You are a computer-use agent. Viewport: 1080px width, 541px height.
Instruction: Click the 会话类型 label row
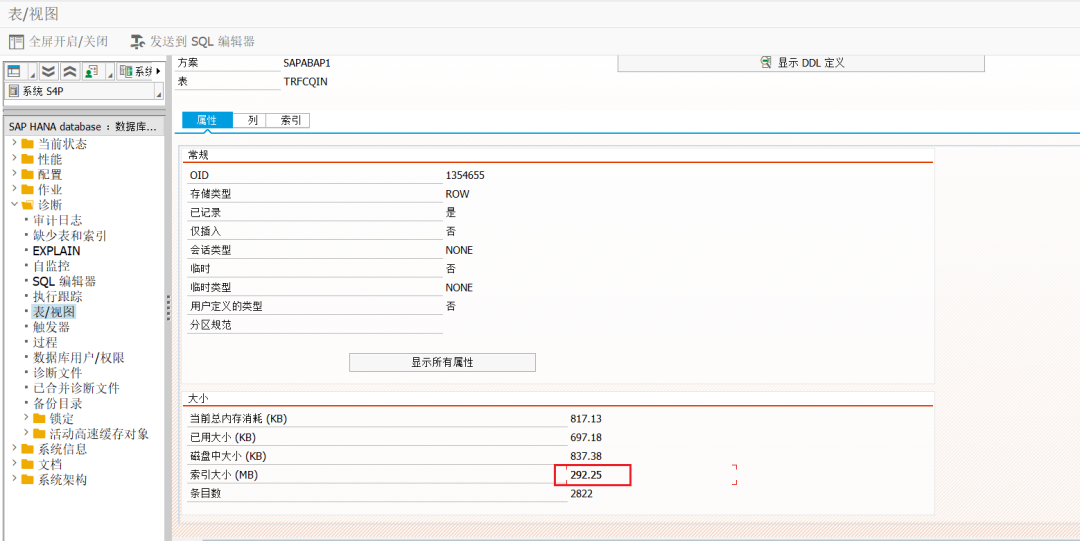click(x=314, y=250)
